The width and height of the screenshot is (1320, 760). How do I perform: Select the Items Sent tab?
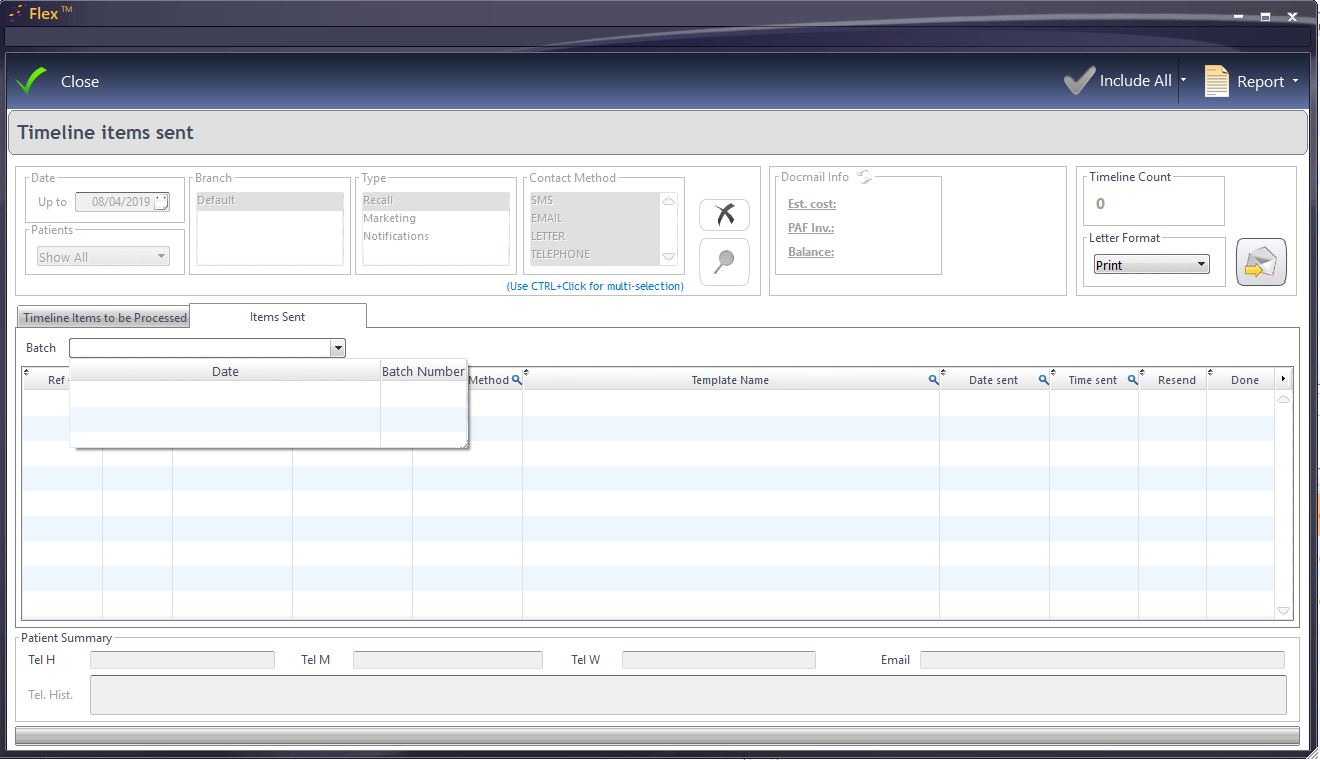278,316
